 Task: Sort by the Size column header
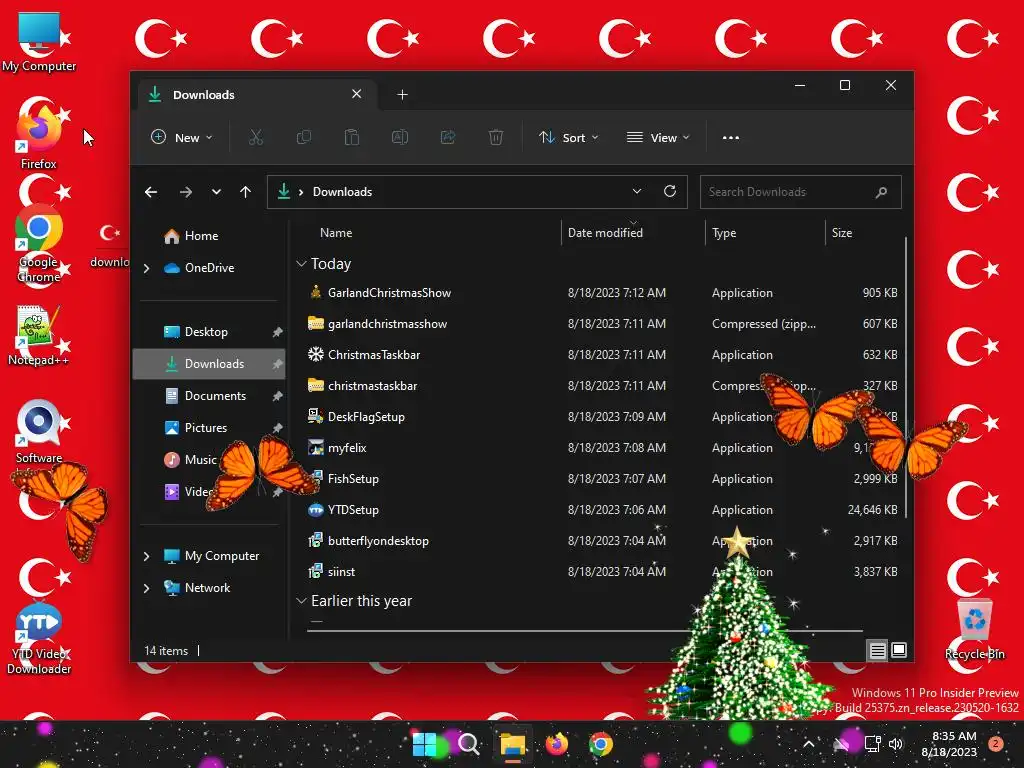842,232
